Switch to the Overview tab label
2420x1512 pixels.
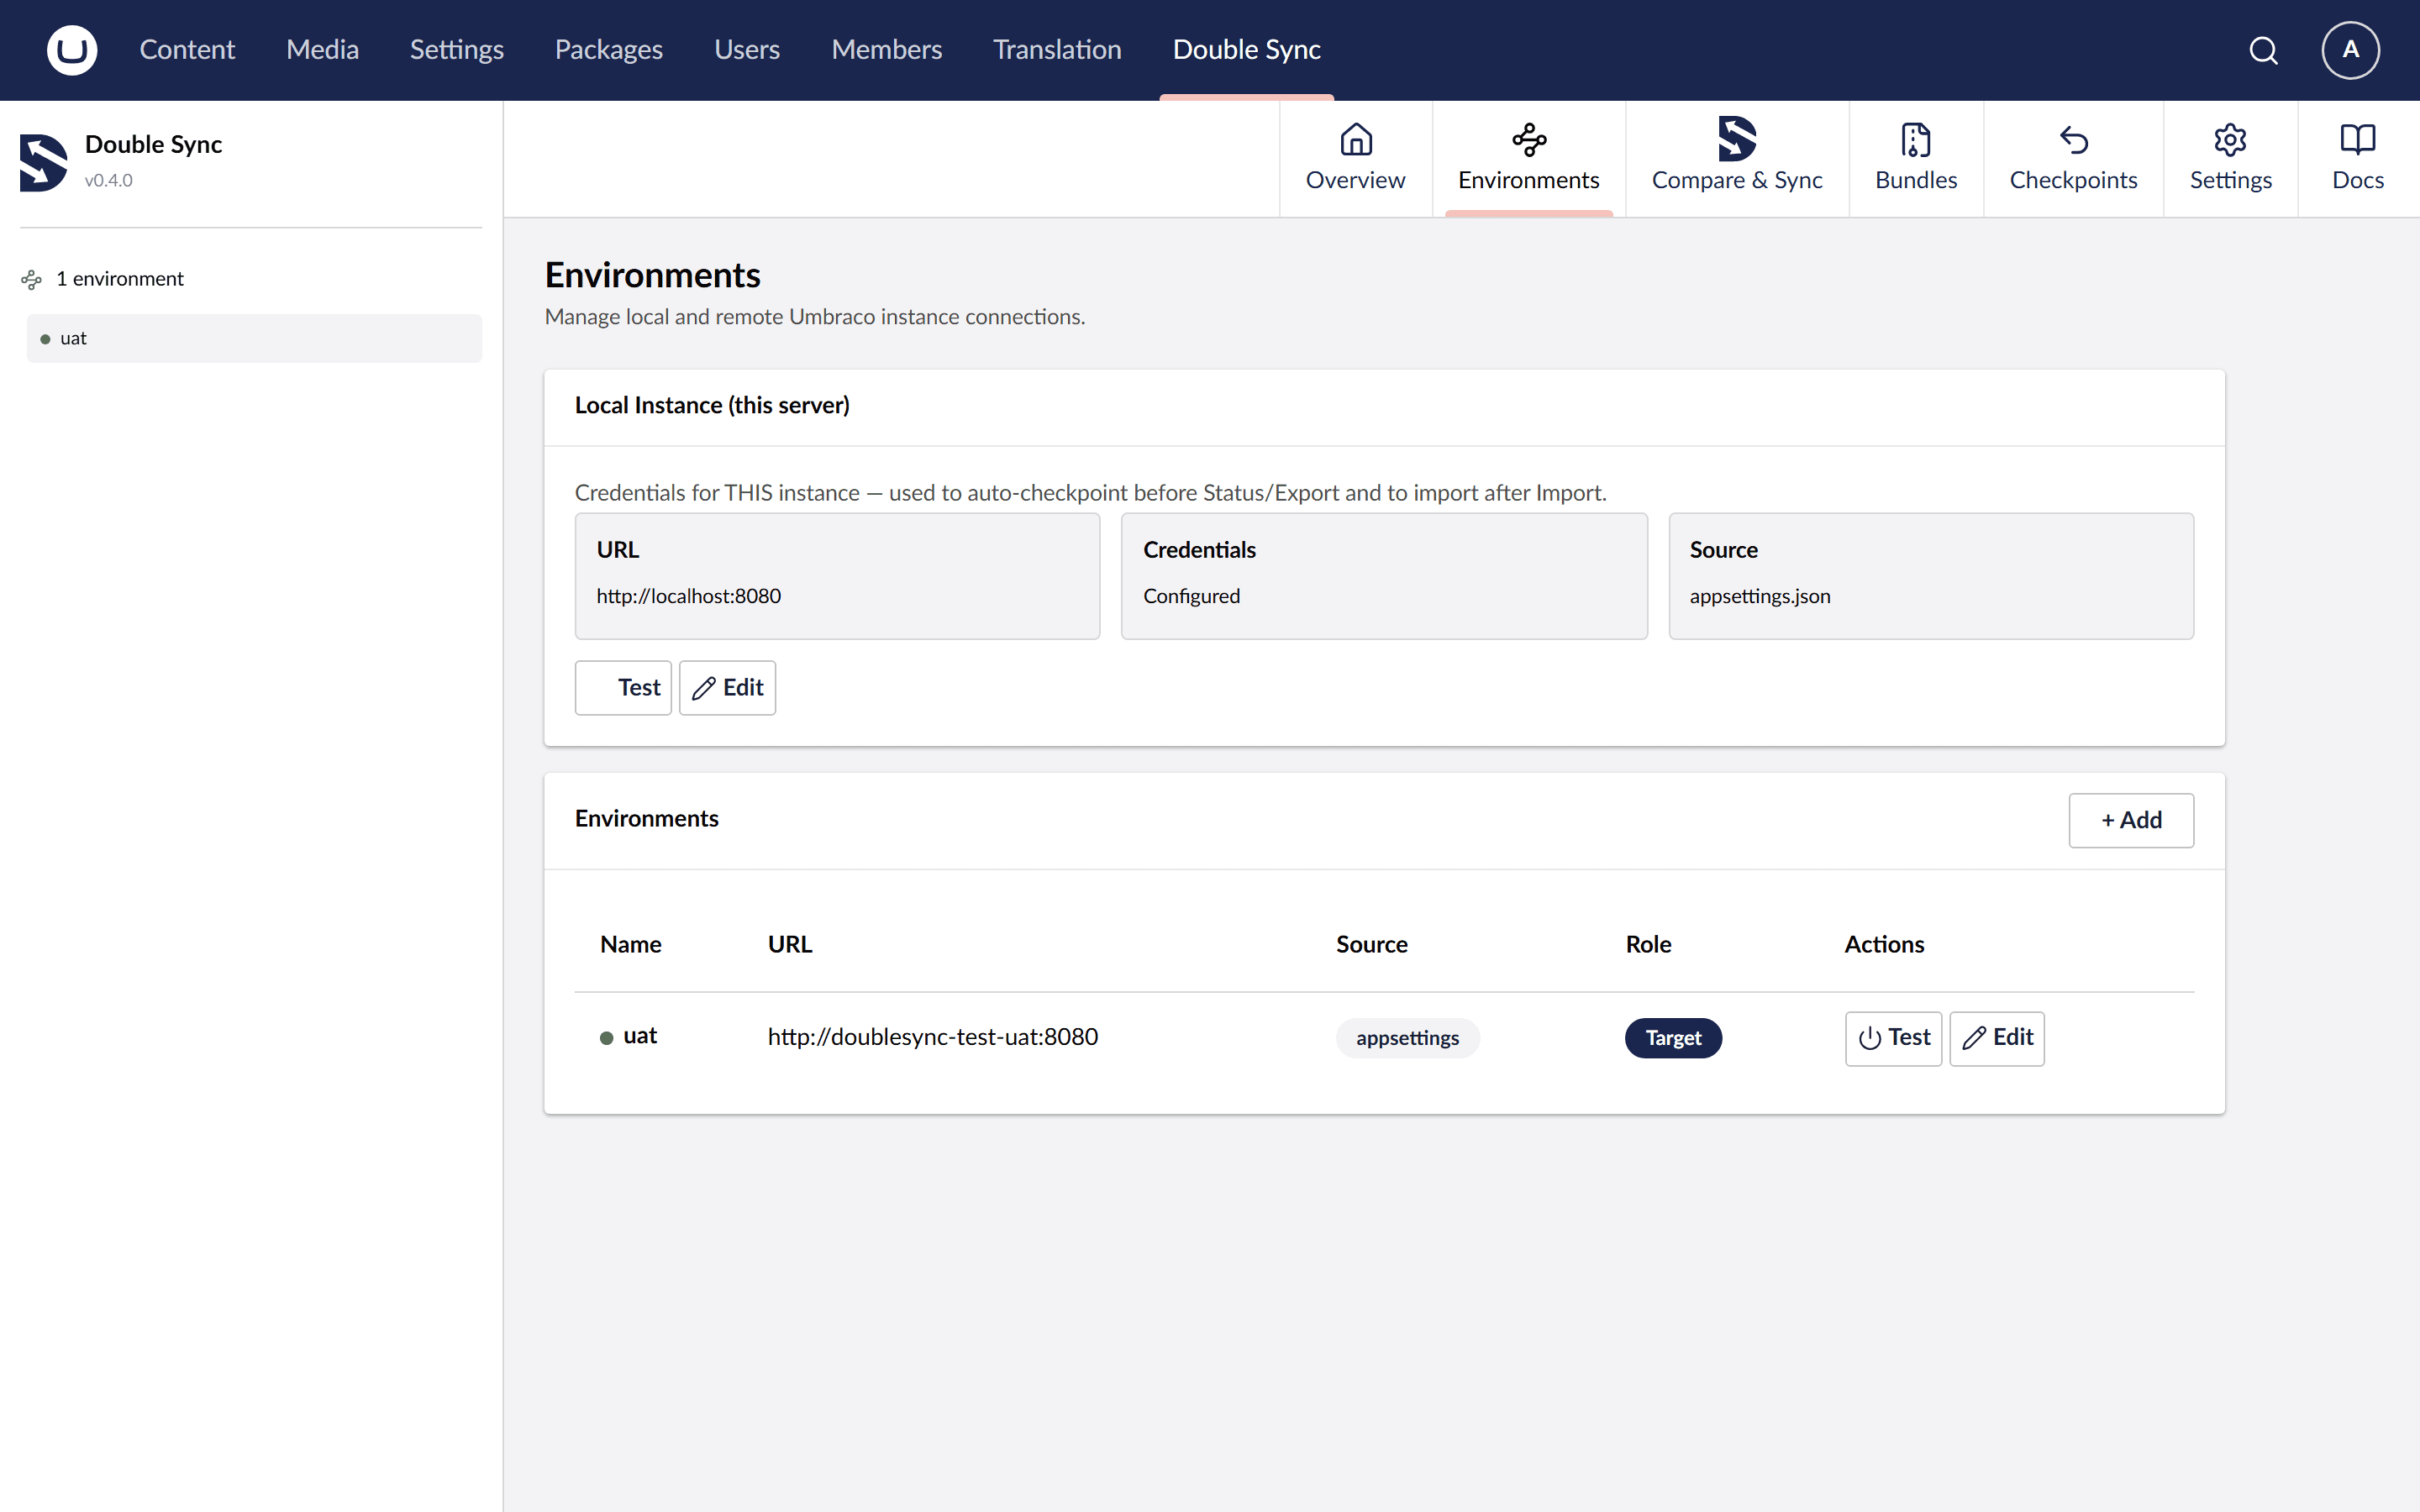1355,180
